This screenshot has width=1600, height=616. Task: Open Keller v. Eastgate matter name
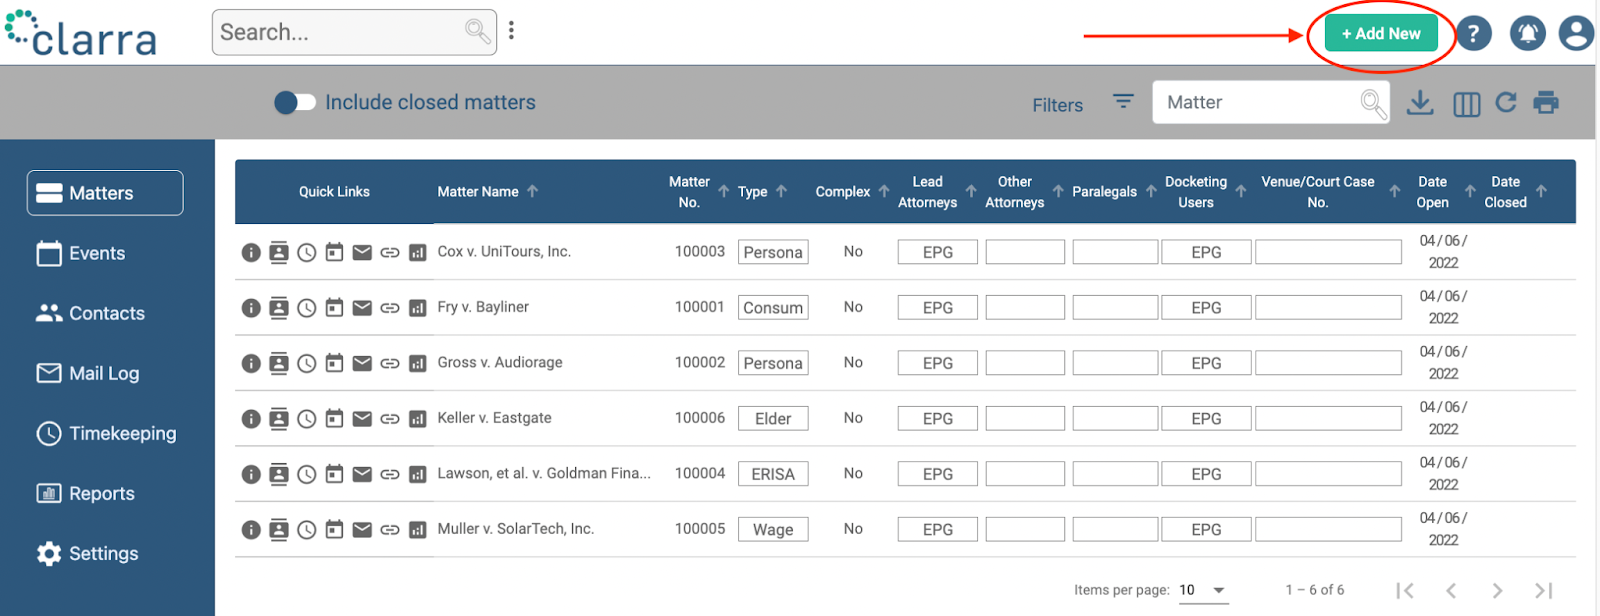pyautogui.click(x=494, y=418)
